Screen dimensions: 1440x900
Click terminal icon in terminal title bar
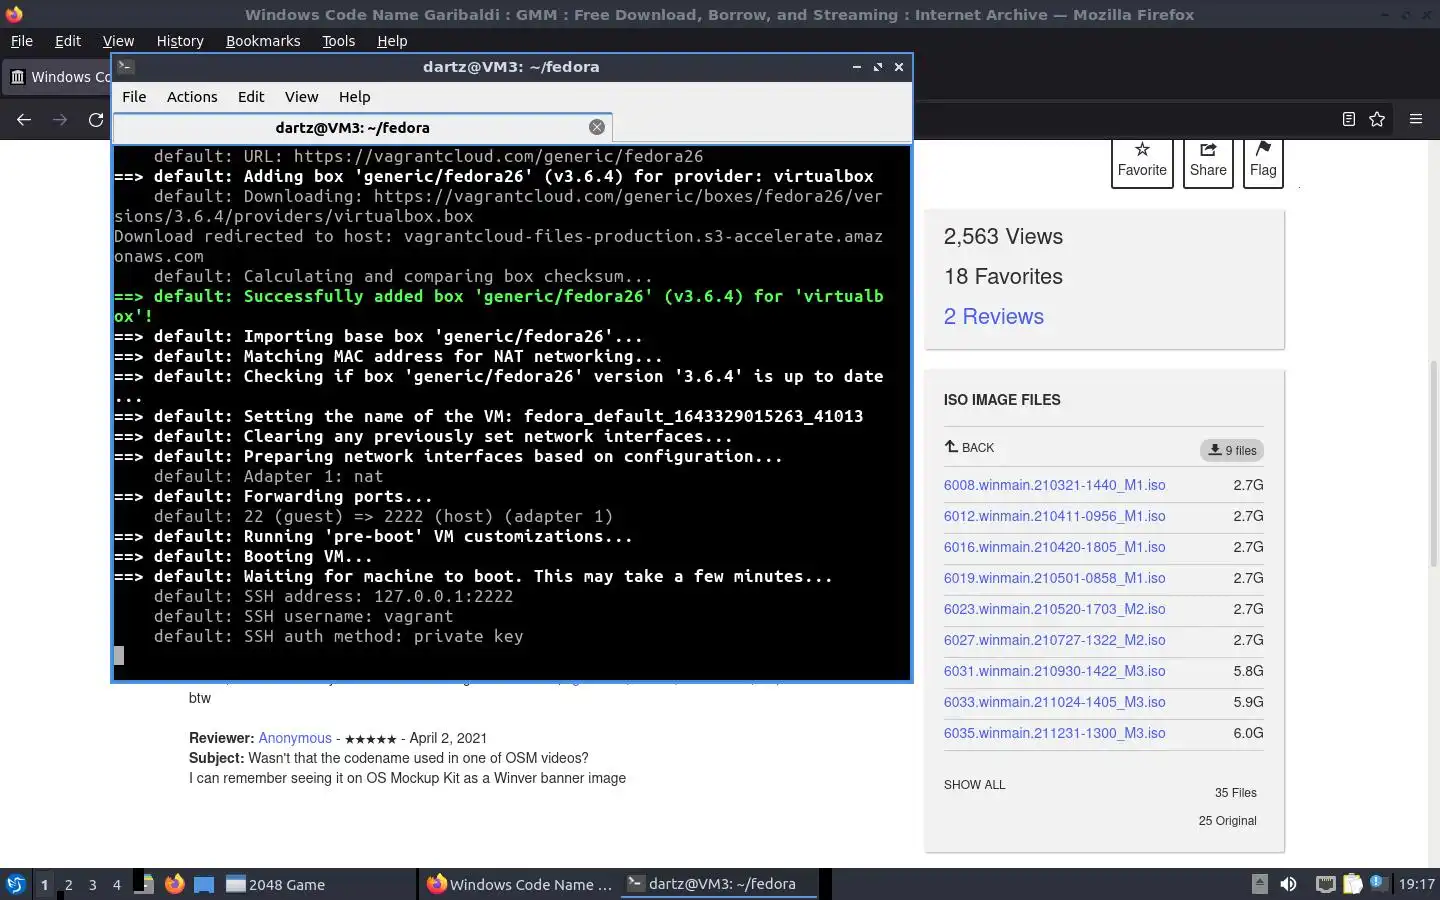tap(125, 67)
